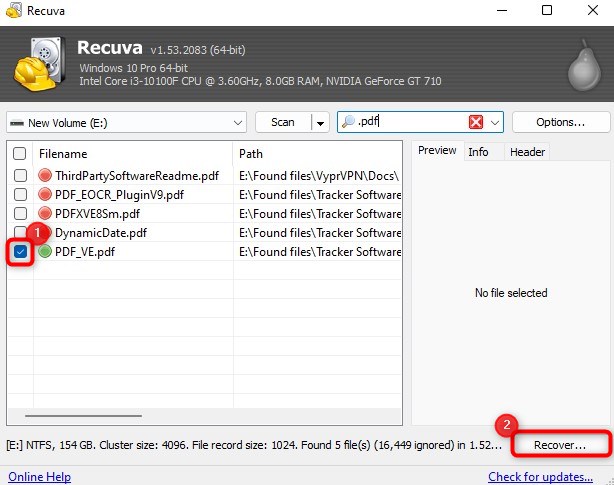Close the Recuva window

pos(593,10)
